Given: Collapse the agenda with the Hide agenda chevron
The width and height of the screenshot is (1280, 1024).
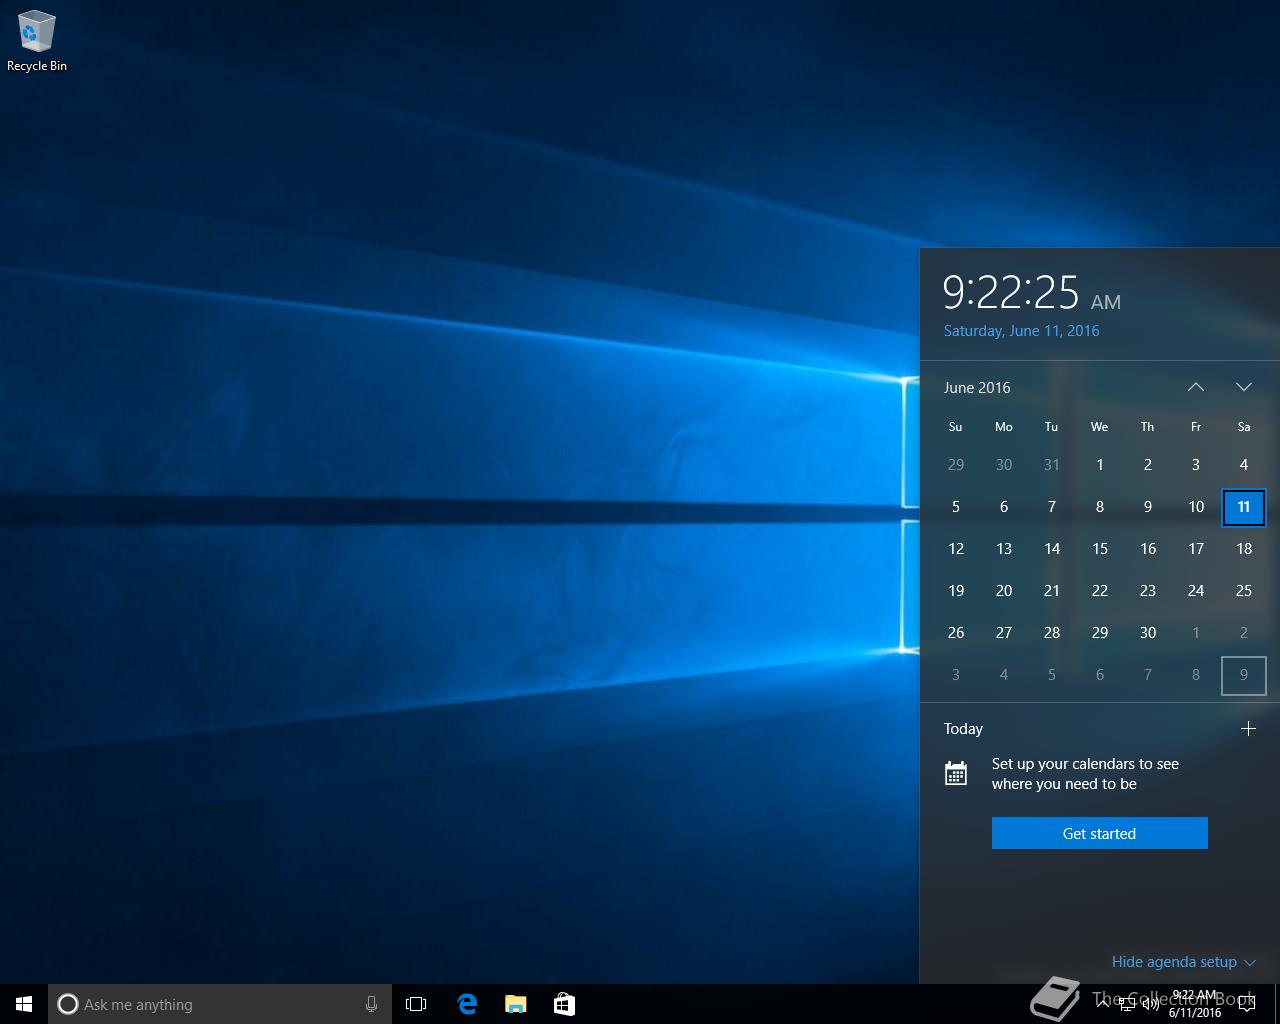Looking at the screenshot, I should [x=1249, y=962].
